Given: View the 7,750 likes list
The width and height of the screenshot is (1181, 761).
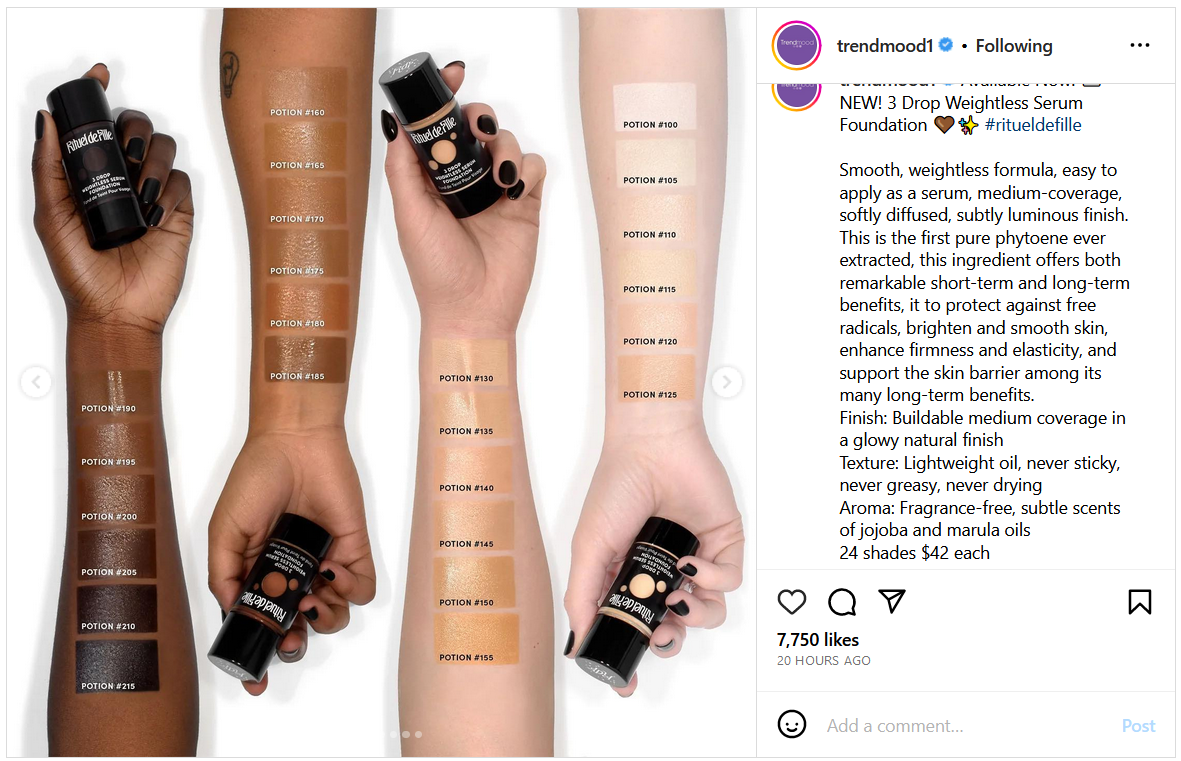Looking at the screenshot, I should pyautogui.click(x=817, y=640).
